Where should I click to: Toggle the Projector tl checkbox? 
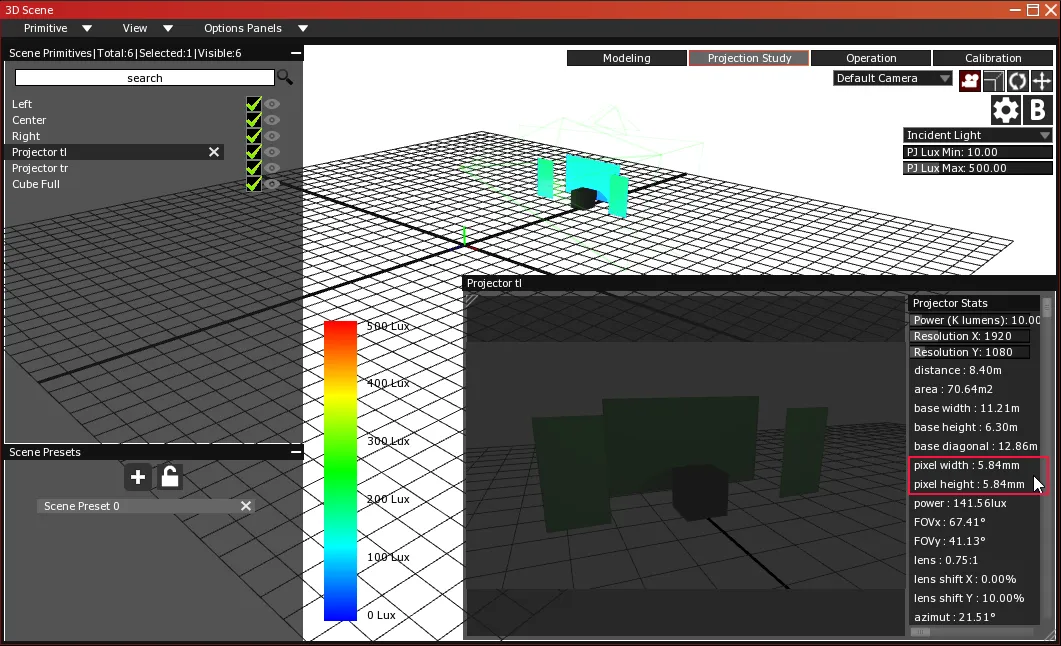point(254,152)
